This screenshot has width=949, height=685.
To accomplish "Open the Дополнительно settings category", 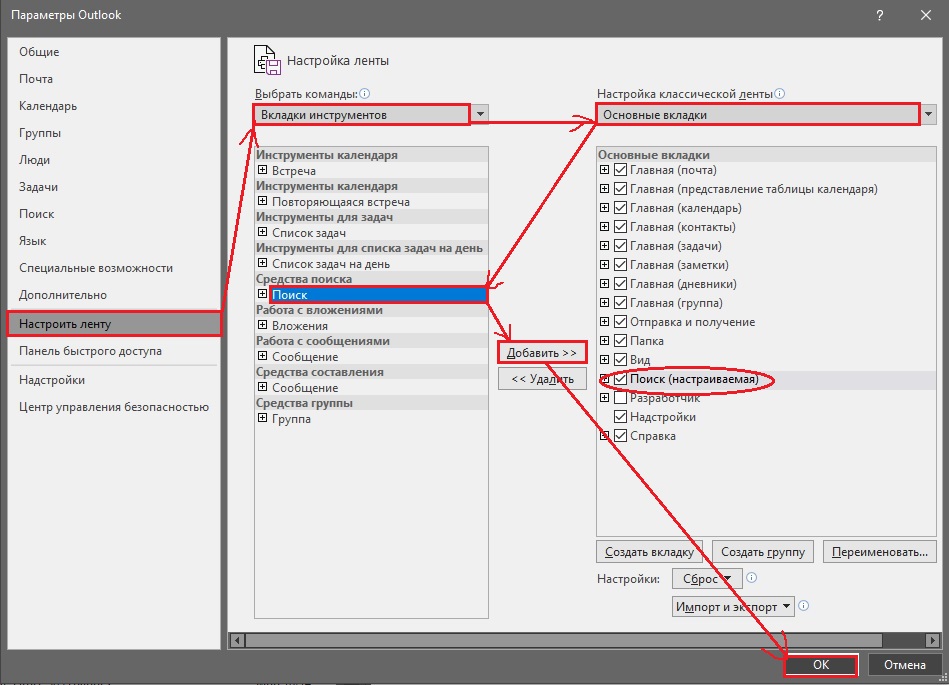I will 114,295.
